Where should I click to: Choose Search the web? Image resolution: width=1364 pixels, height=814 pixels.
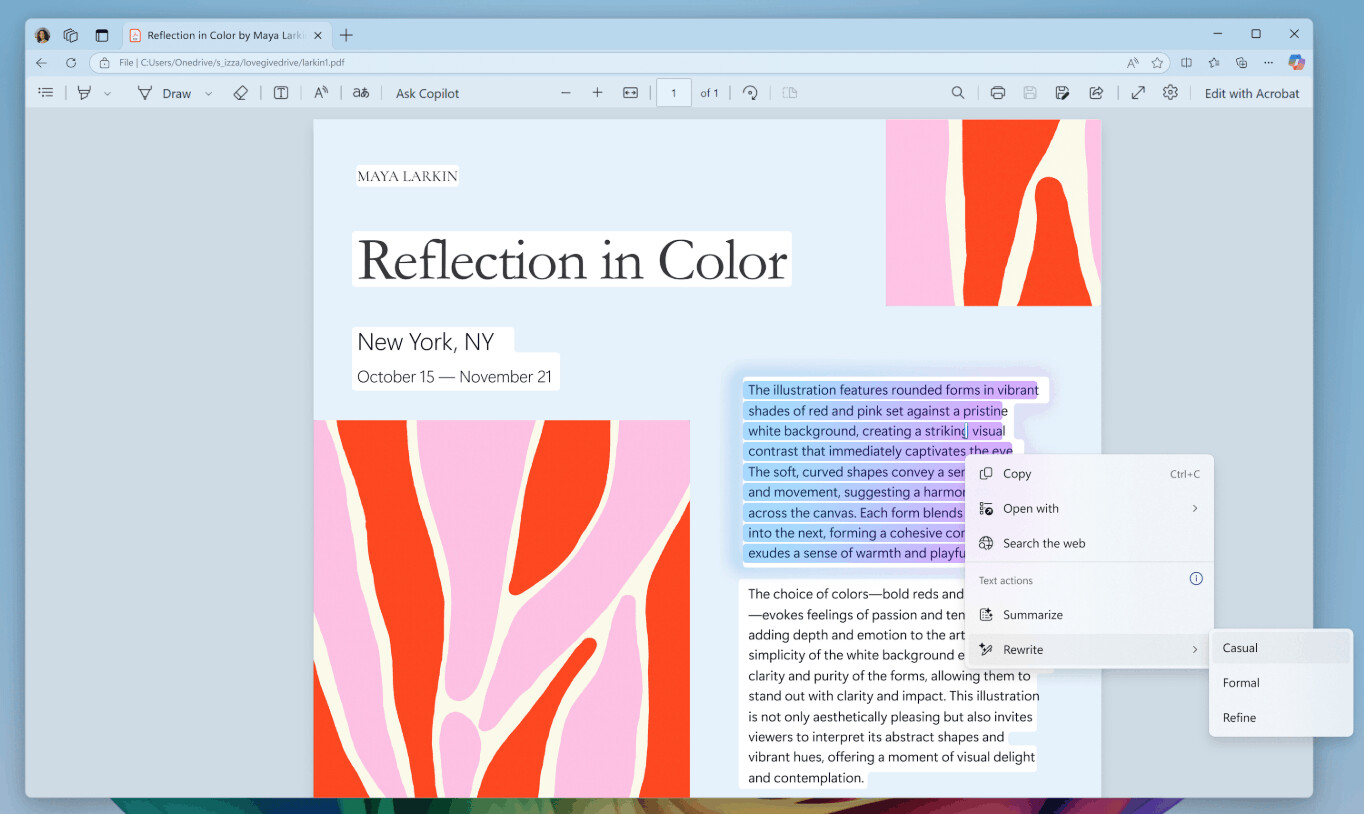(x=1089, y=543)
